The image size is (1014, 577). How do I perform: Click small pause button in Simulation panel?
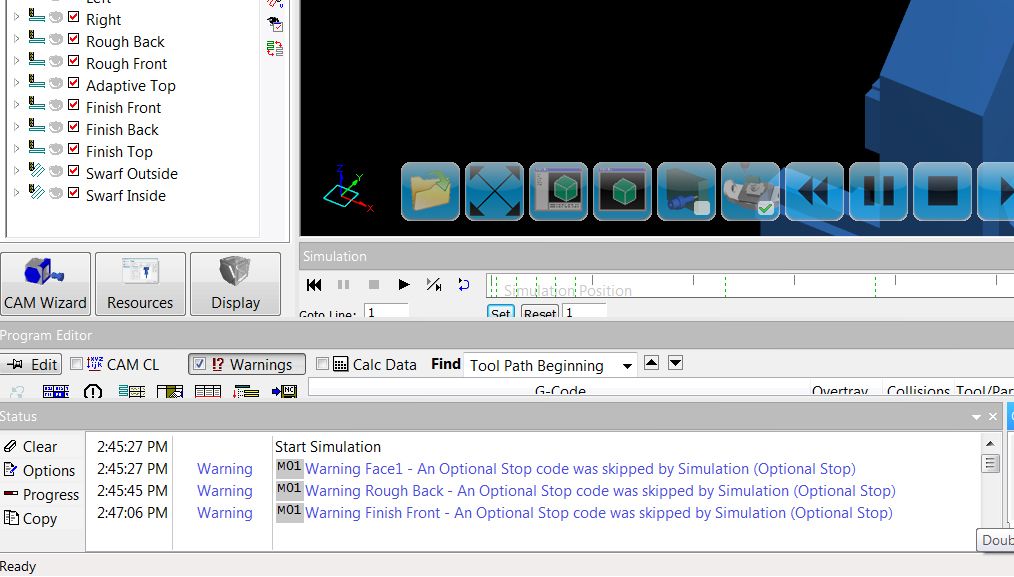pos(343,285)
